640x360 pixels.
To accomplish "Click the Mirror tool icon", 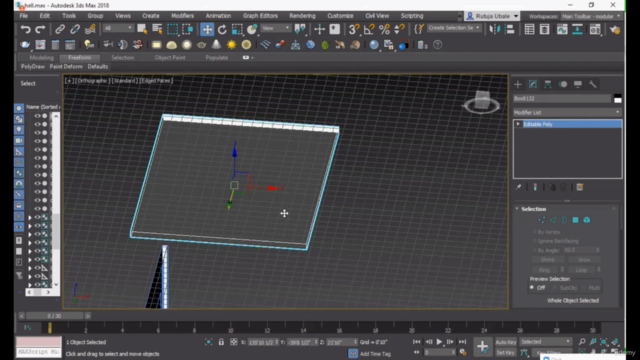I will (x=495, y=29).
